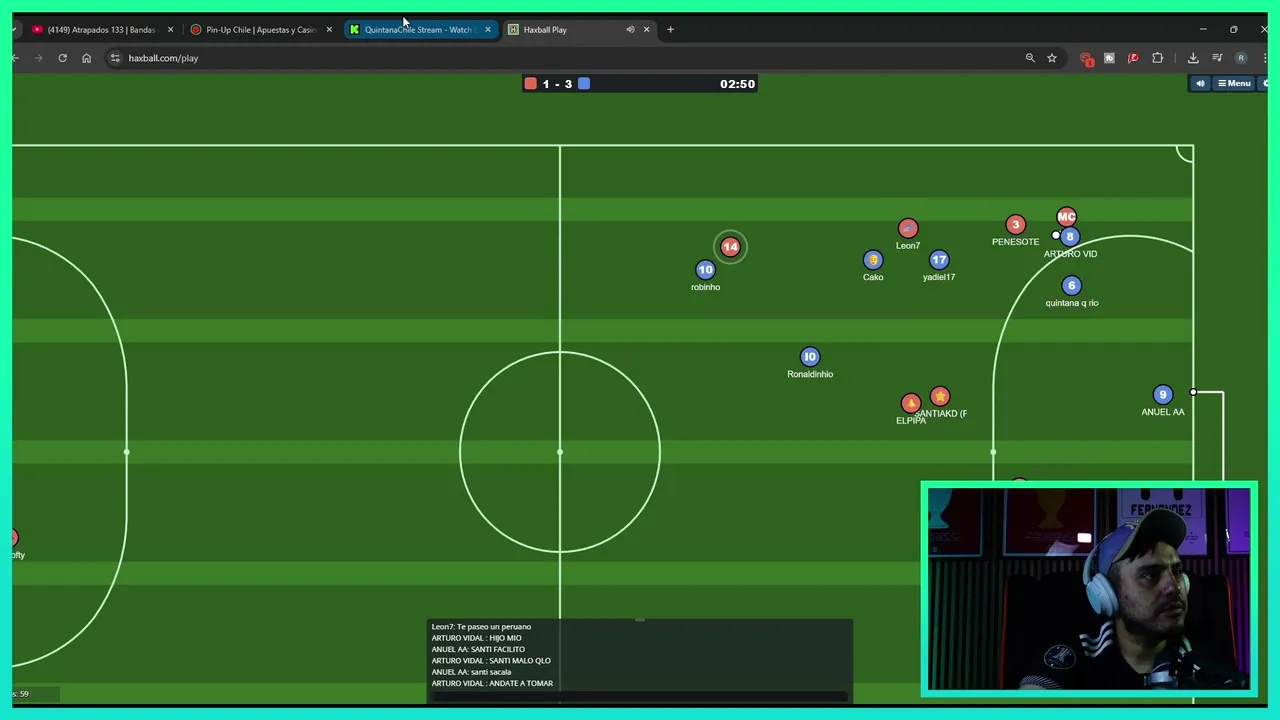Go to browser home page

86,58
